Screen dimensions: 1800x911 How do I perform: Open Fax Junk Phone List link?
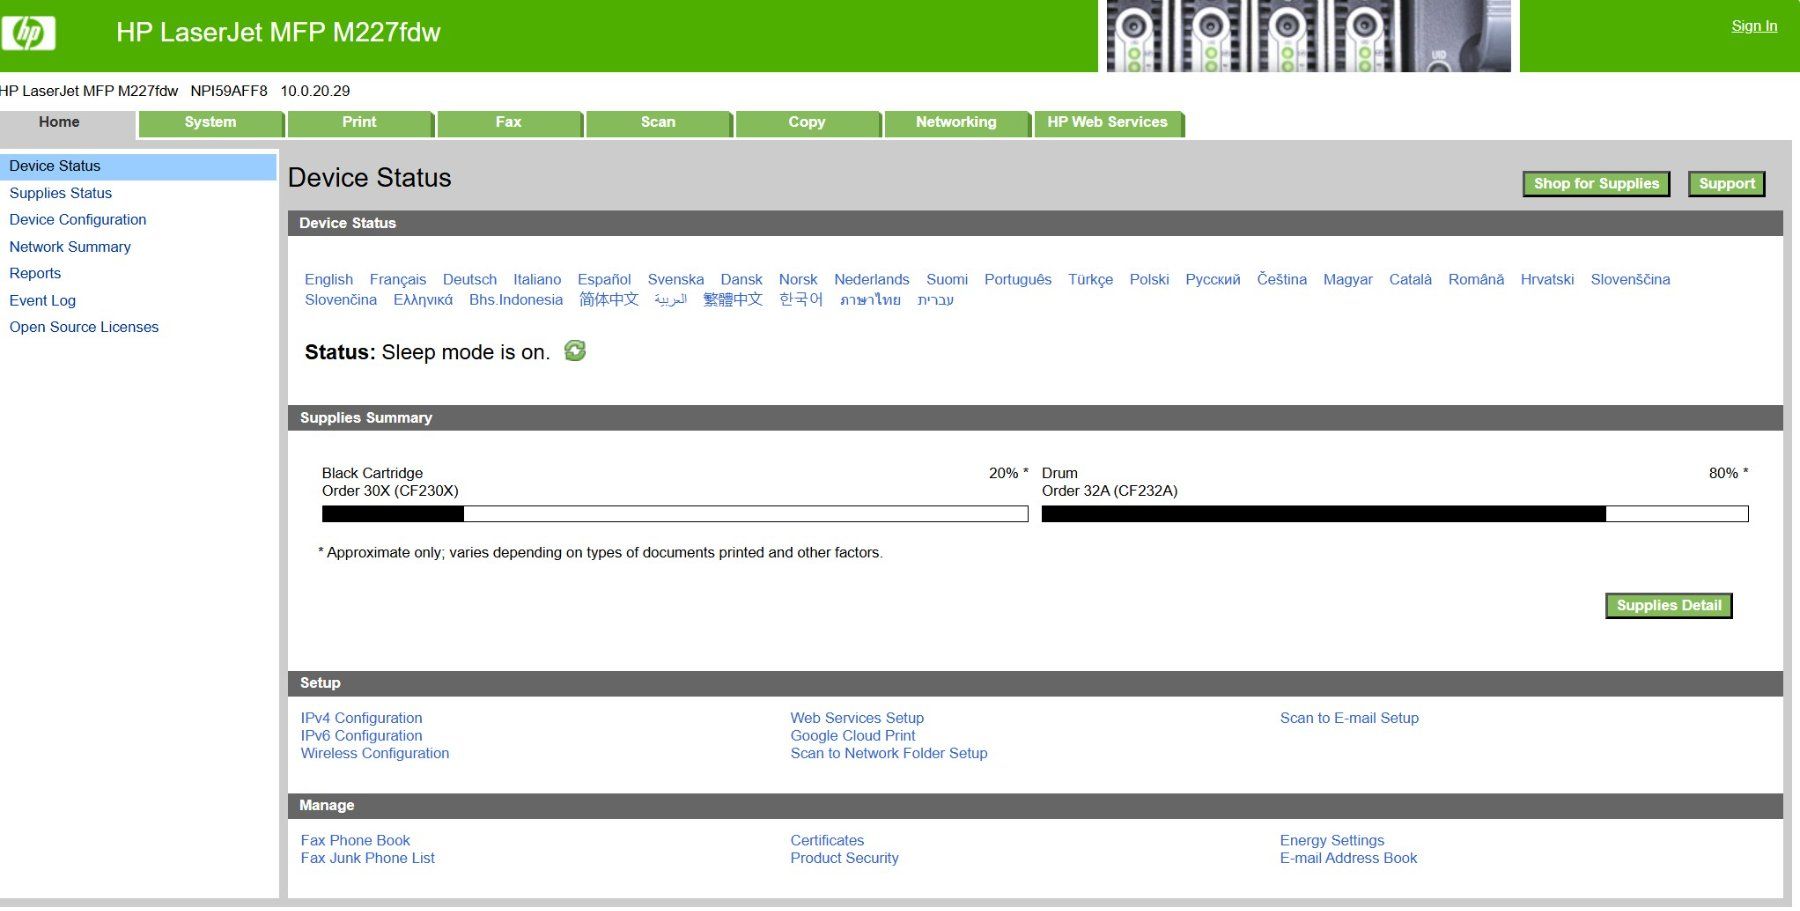click(368, 859)
